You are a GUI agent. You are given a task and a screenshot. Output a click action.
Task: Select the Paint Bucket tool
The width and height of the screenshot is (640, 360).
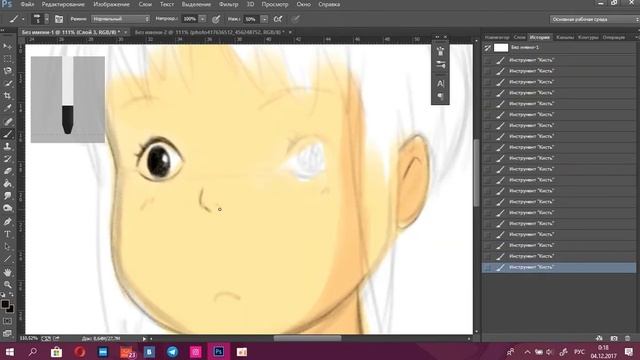point(7,184)
